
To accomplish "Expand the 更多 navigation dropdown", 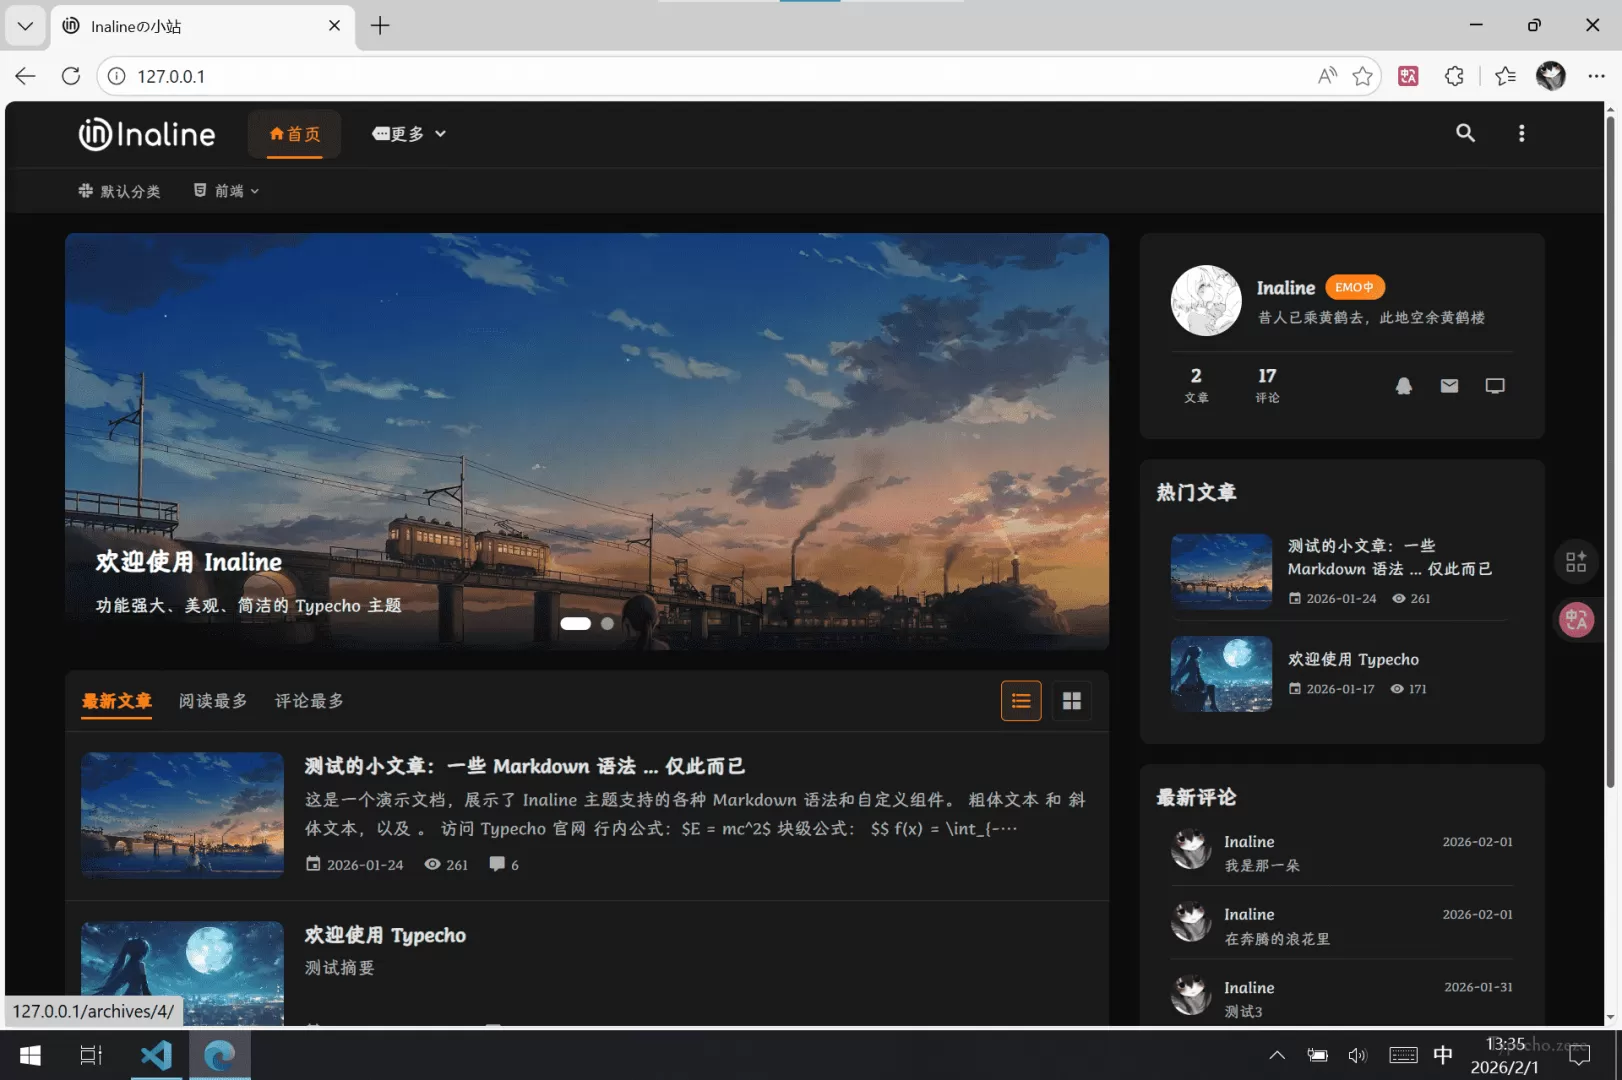I will (409, 134).
